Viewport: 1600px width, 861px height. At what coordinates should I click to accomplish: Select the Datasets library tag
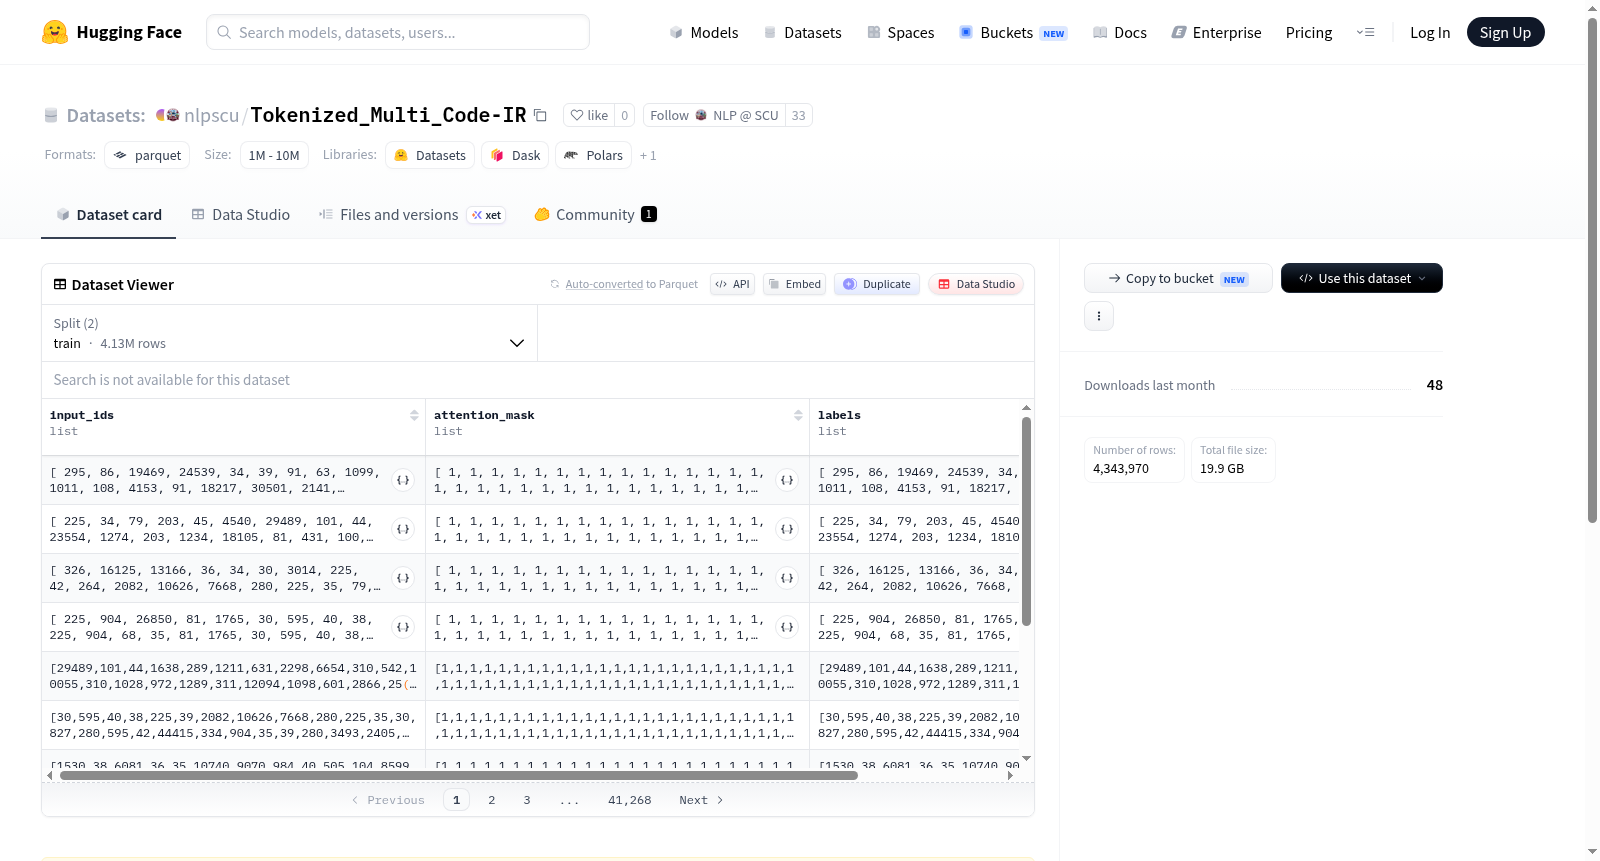(x=430, y=155)
